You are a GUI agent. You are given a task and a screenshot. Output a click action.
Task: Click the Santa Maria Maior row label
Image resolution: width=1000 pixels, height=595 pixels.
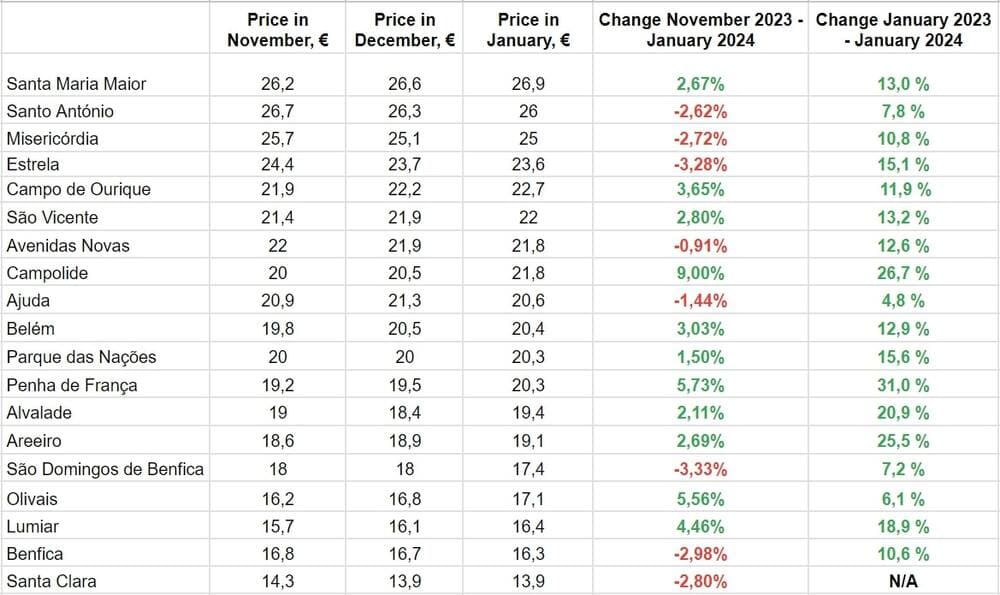click(76, 84)
